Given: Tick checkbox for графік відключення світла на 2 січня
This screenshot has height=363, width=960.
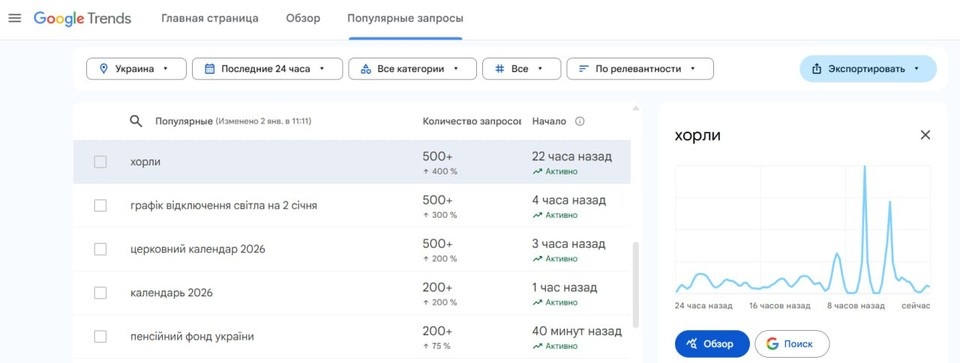Looking at the screenshot, I should pos(100,206).
